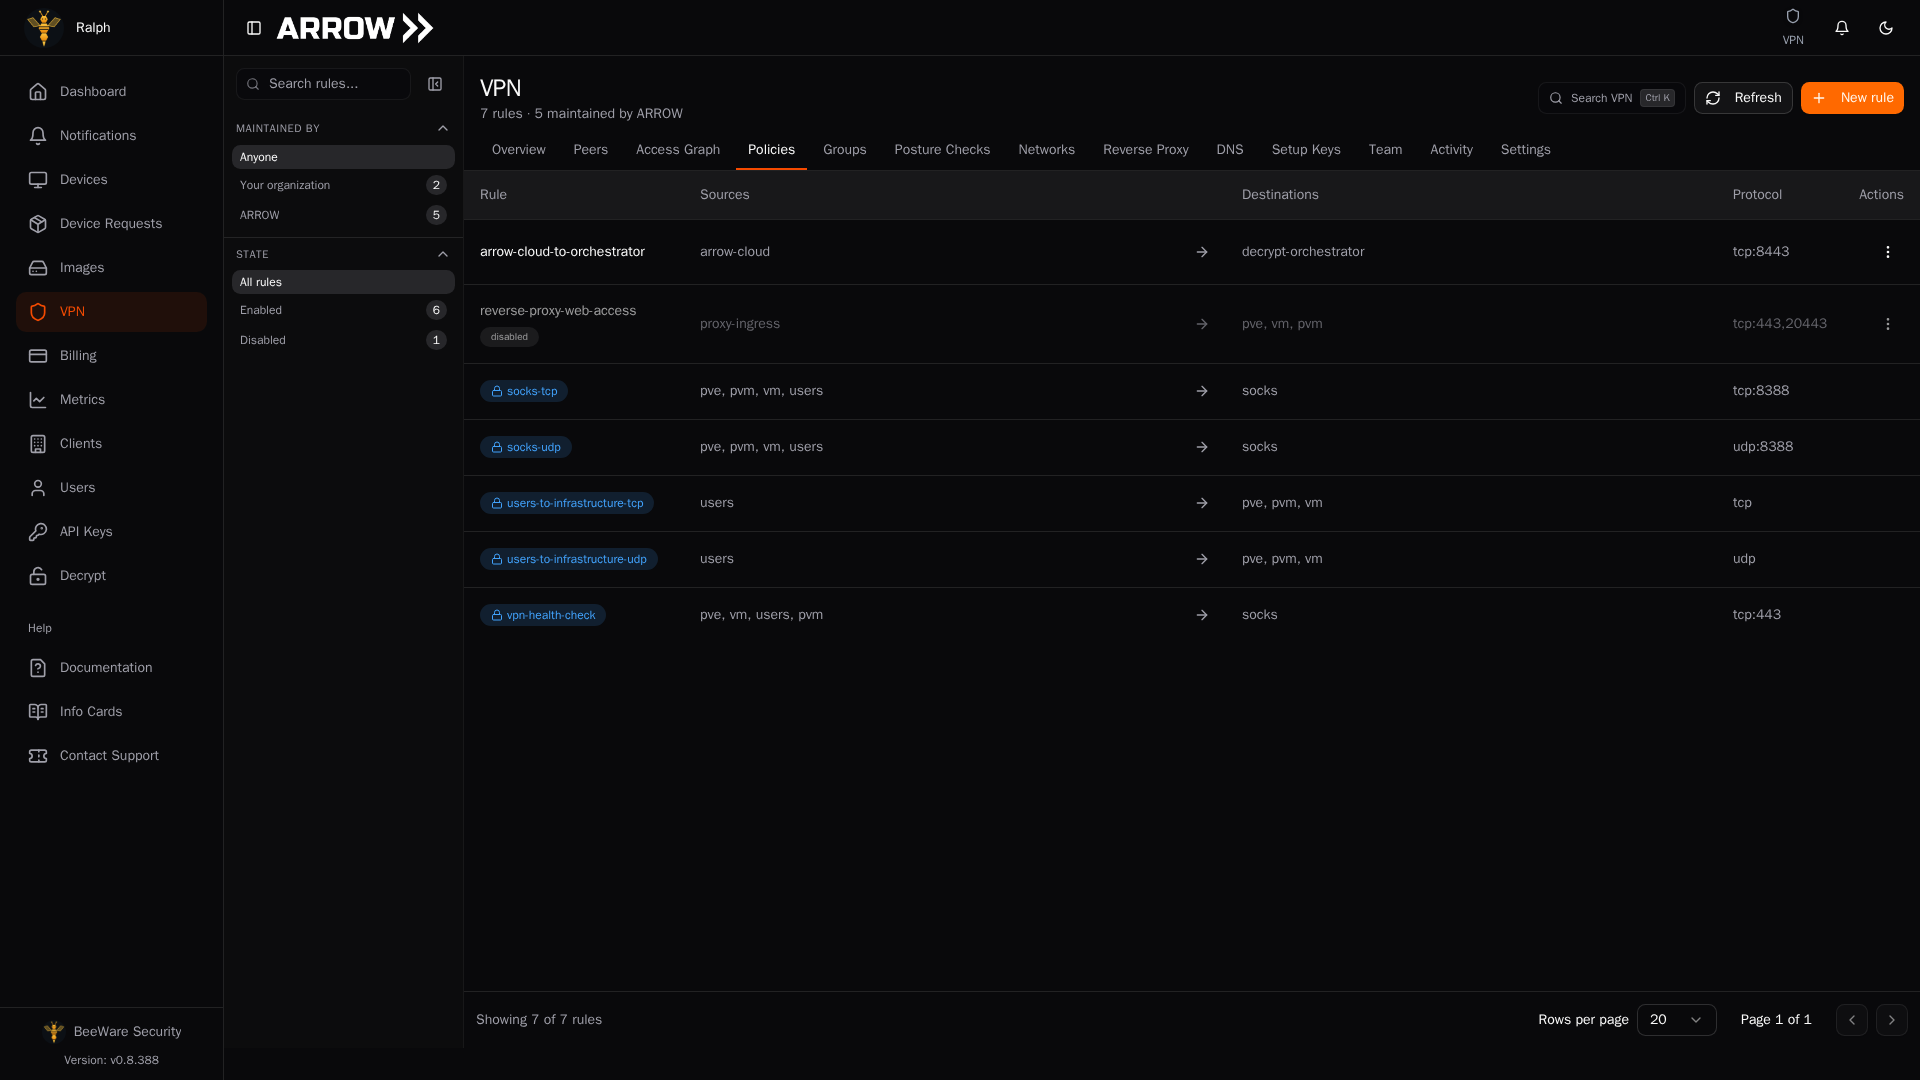This screenshot has width=1920, height=1080.
Task: Switch to the Setup Keys tab
Action: tap(1305, 150)
